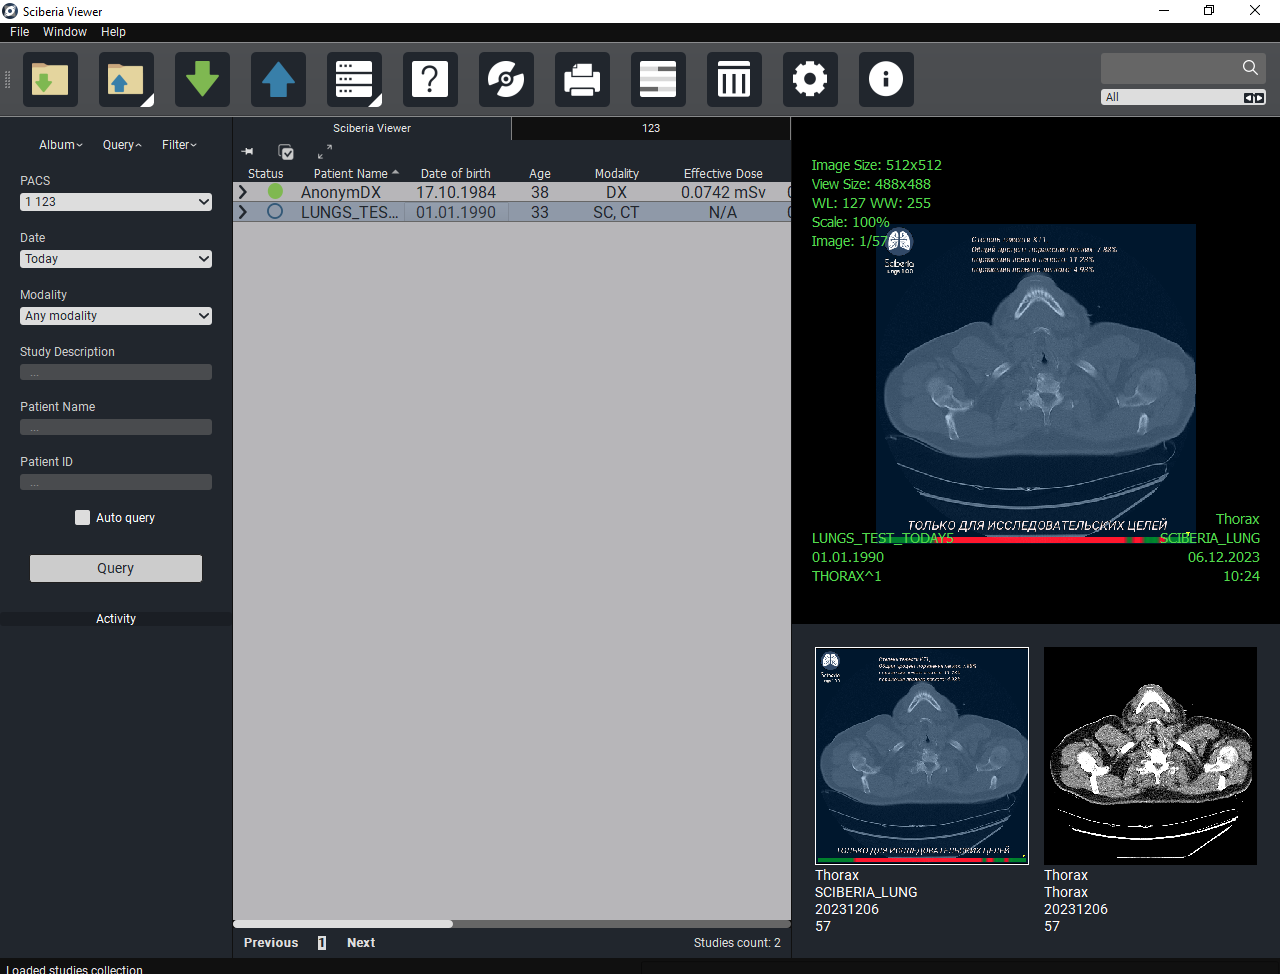This screenshot has width=1280, height=974.
Task: Click the AnonymDX patient name cell
Action: click(341, 192)
